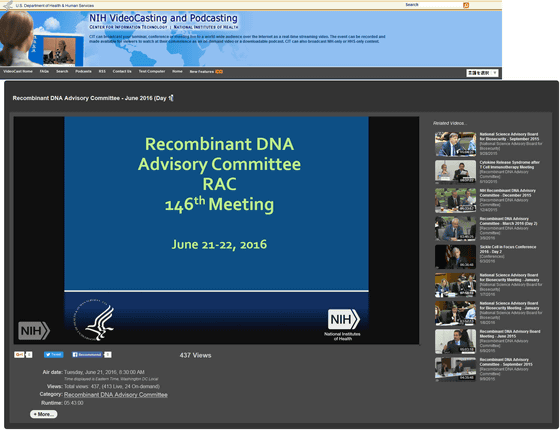Open the Home menu item in the navbar
This screenshot has width=560, height=430.
click(x=177, y=71)
